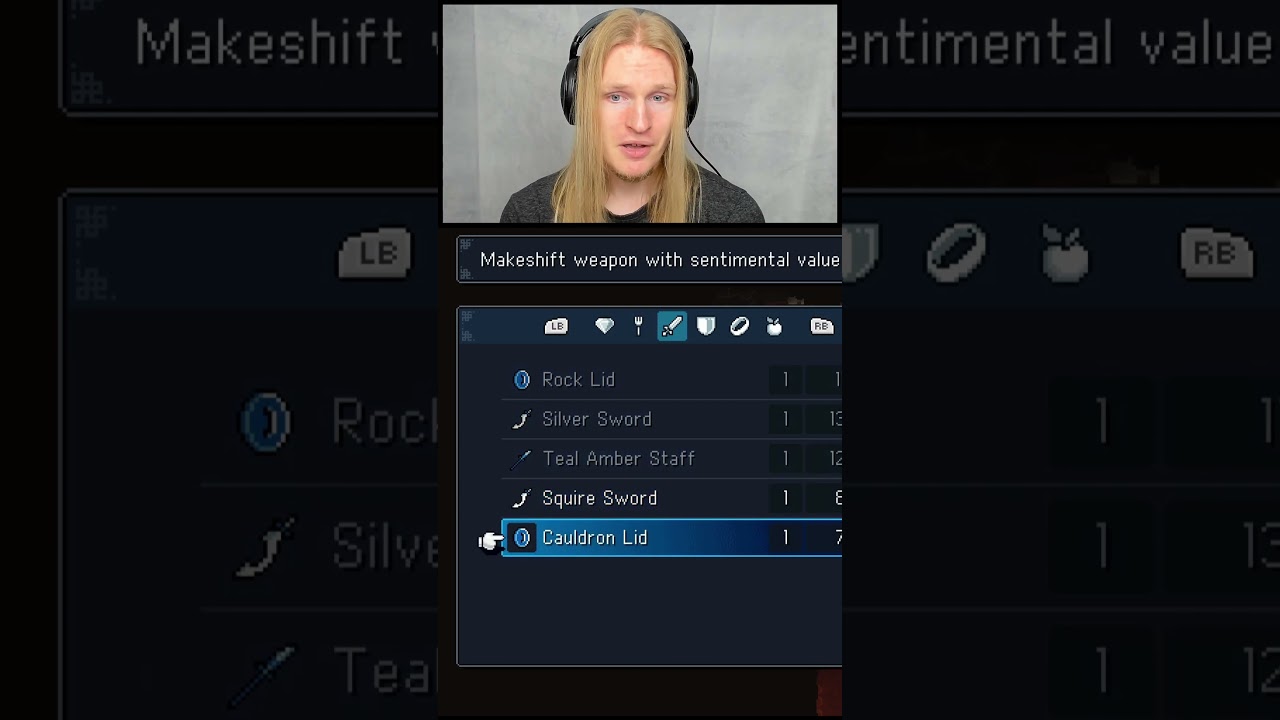Click the streamer webcam video feed
Image resolution: width=1280 pixels, height=720 pixels.
coord(640,114)
